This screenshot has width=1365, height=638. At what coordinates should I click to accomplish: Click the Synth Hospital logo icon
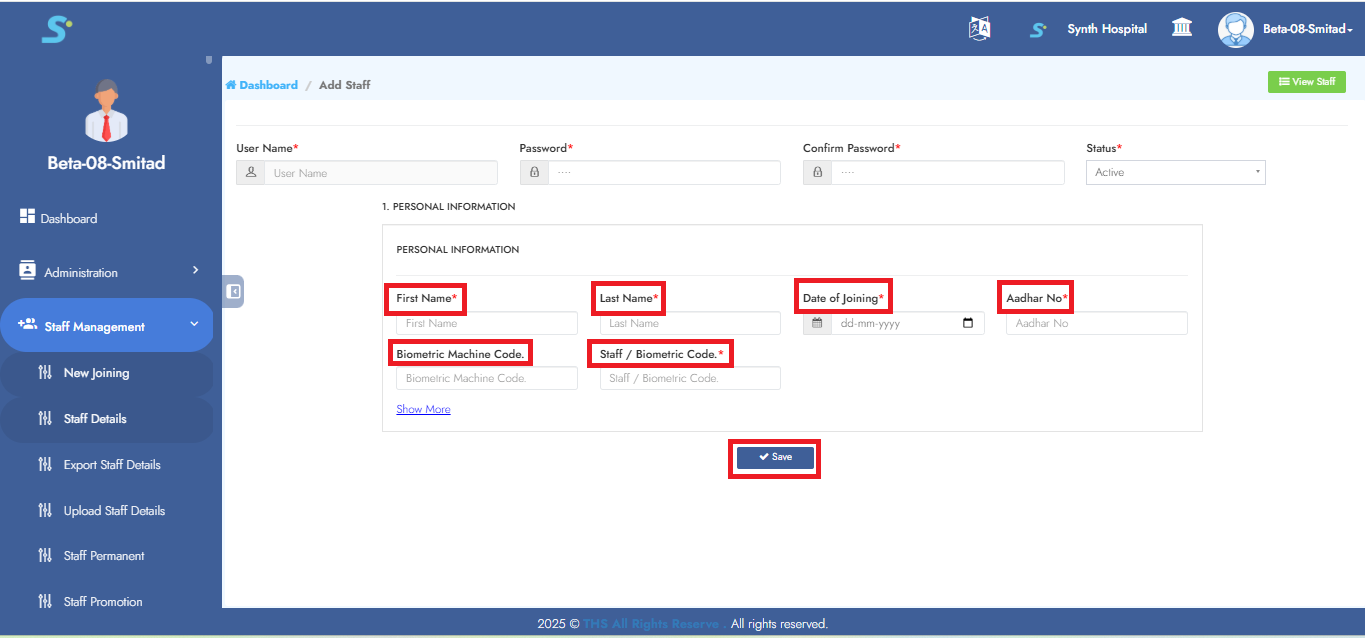point(1038,30)
